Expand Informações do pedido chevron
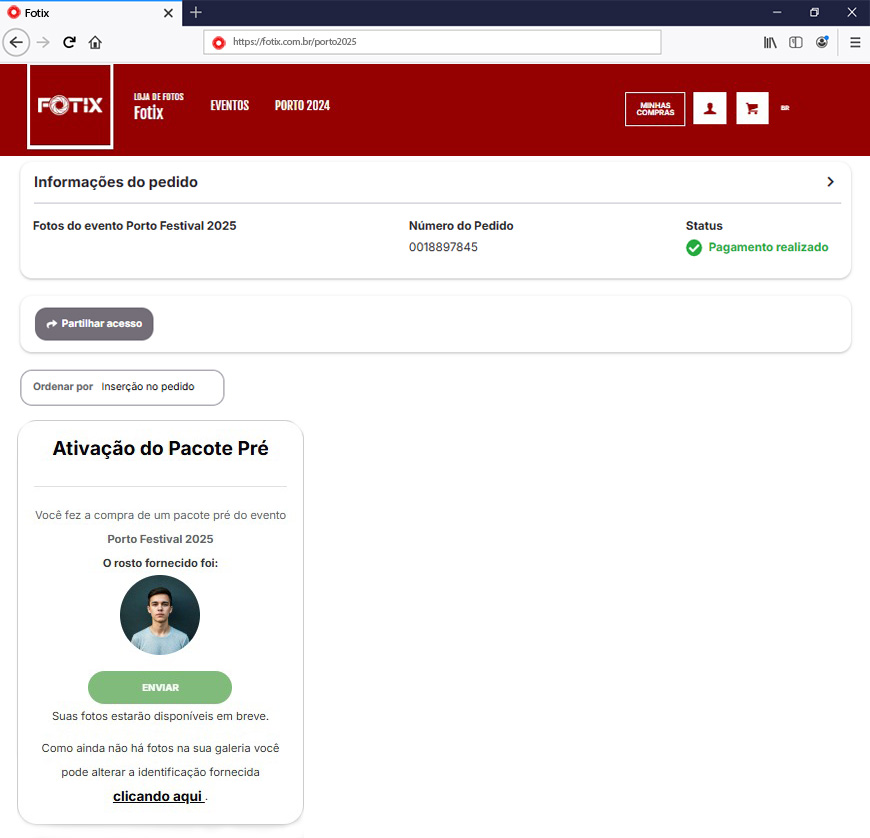The width and height of the screenshot is (870, 838). (830, 182)
